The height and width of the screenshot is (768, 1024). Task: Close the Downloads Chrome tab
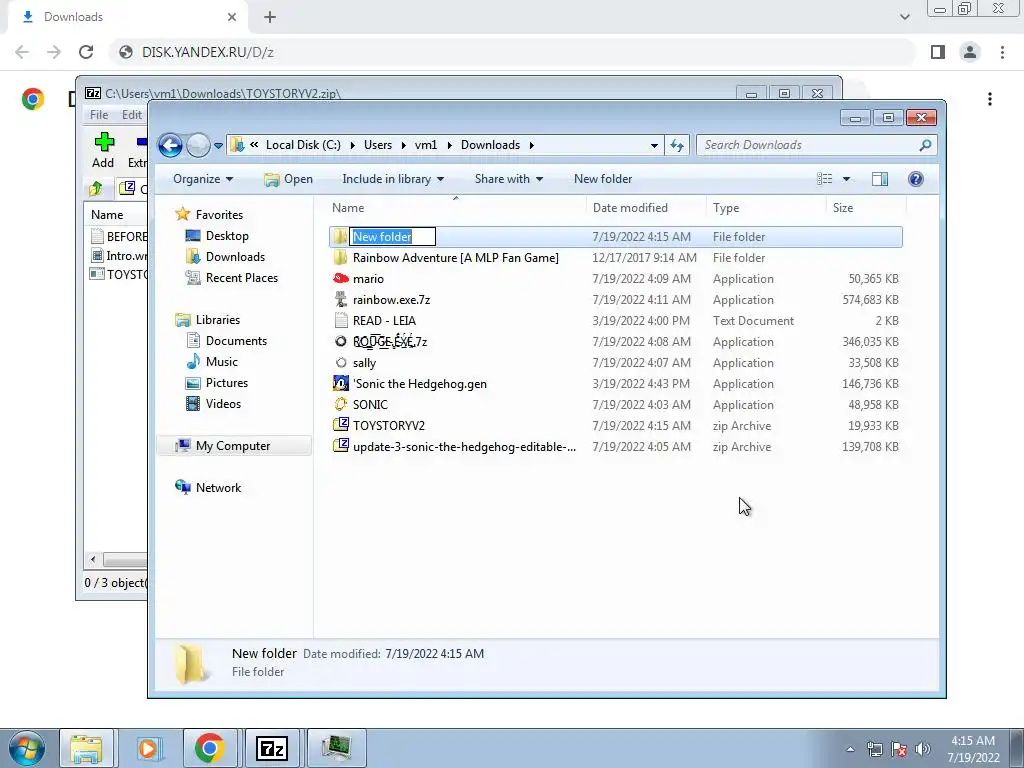pos(232,17)
